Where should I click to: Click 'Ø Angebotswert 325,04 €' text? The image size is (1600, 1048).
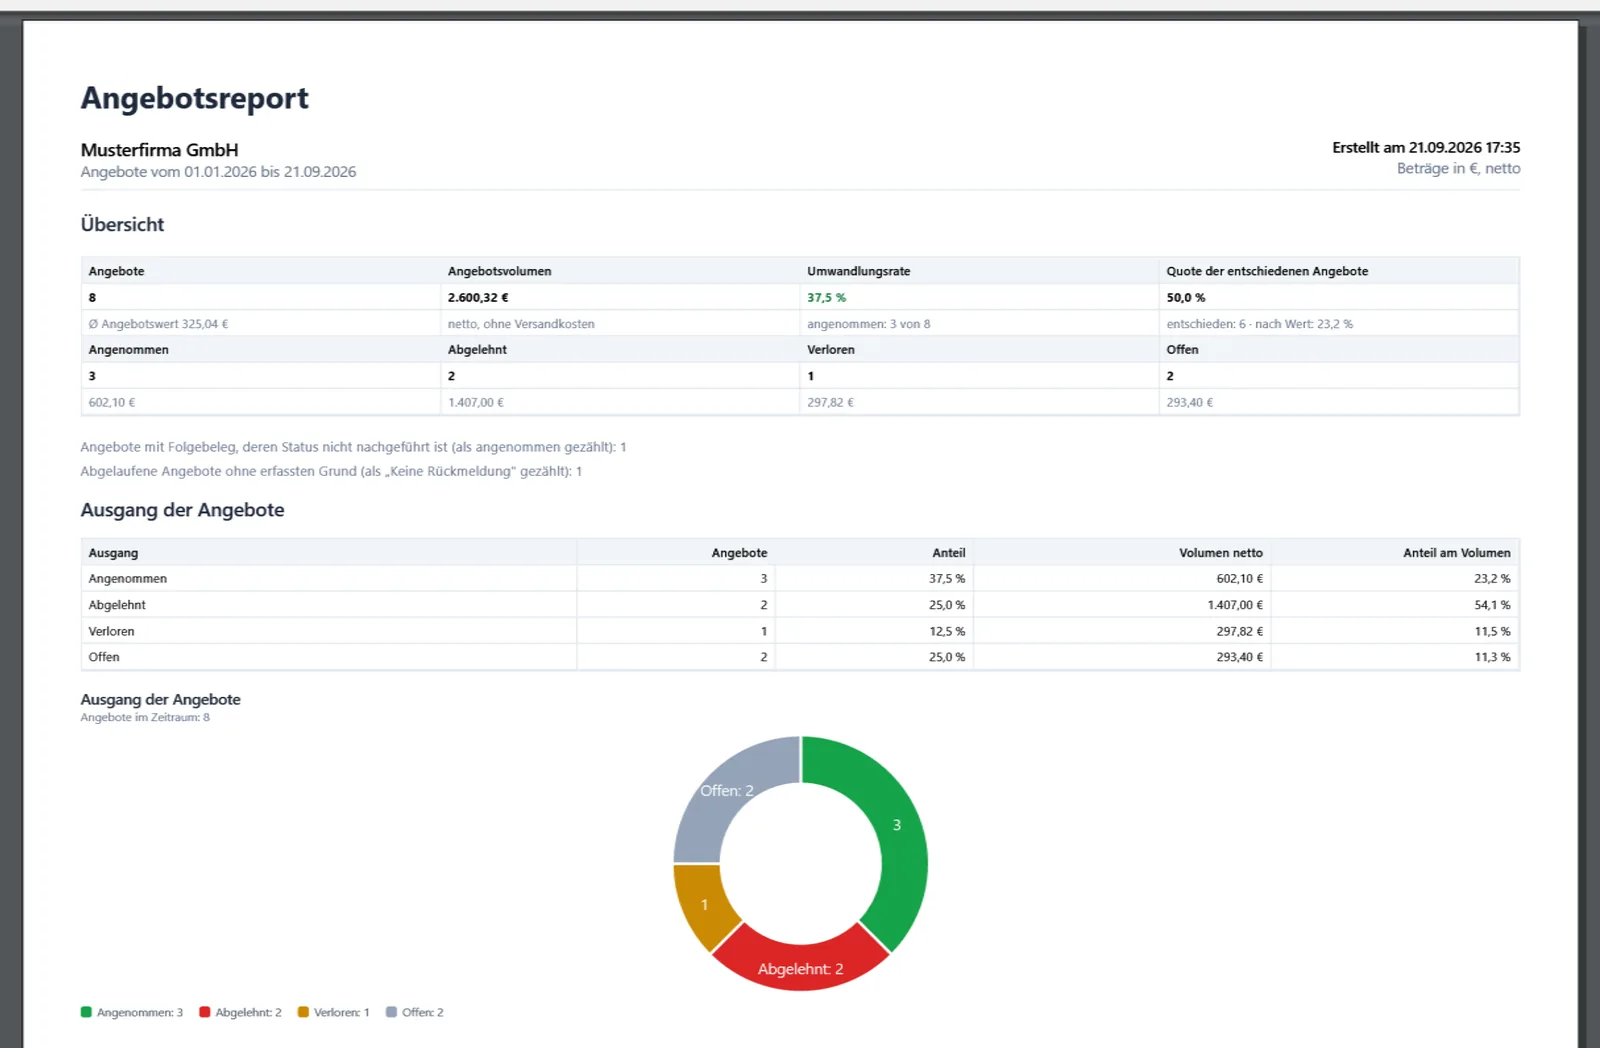[158, 324]
